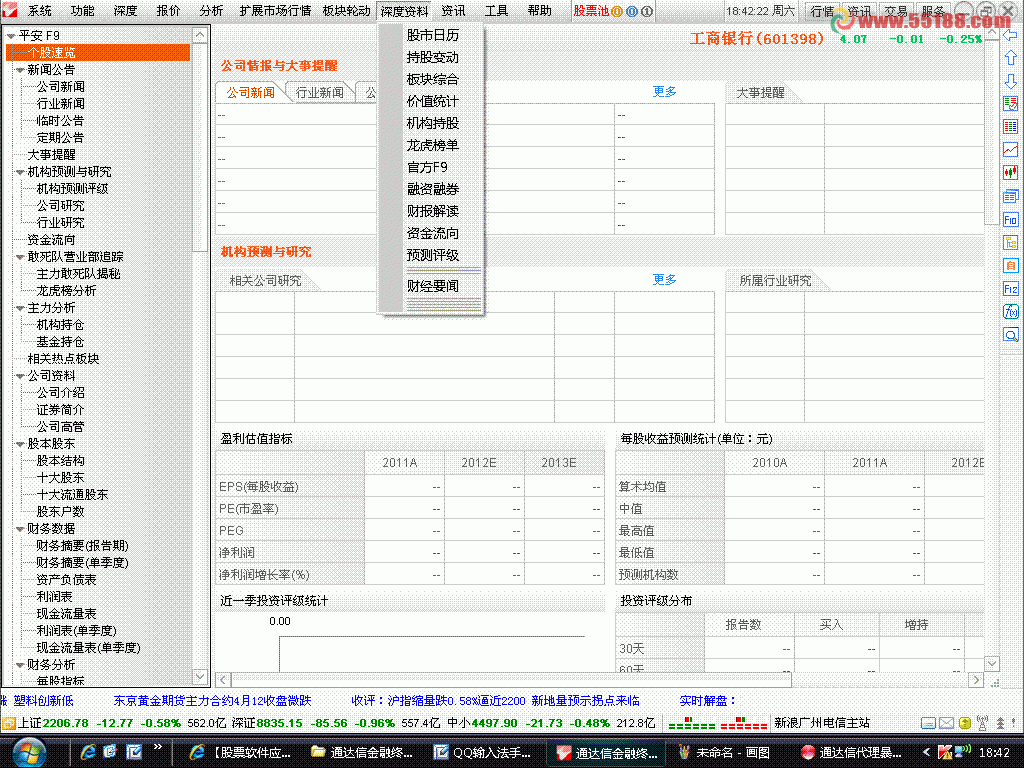Click the tree panel scroll up arrow
The height and width of the screenshot is (768, 1024).
pos(200,35)
